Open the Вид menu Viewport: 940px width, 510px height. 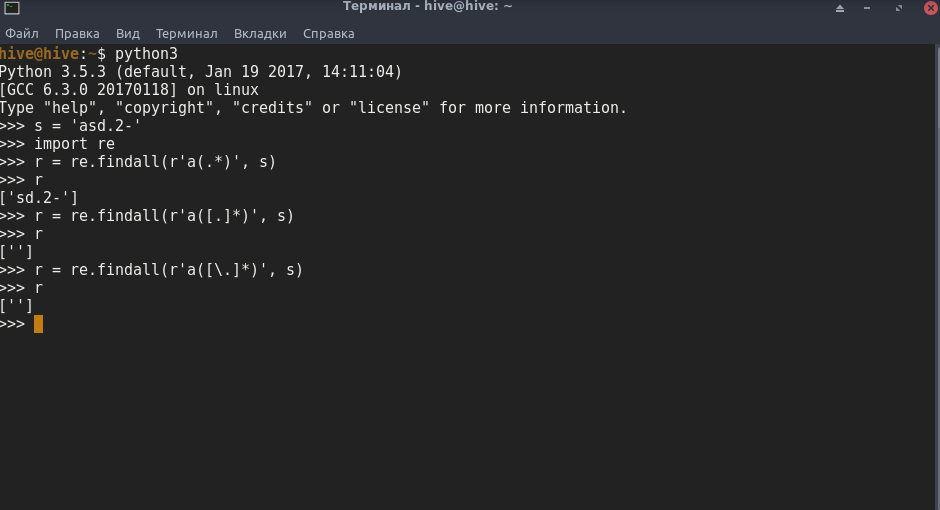point(128,34)
